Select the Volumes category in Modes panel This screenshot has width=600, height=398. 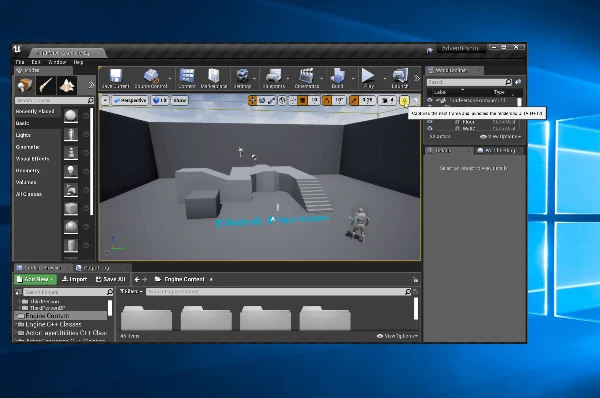coord(38,183)
